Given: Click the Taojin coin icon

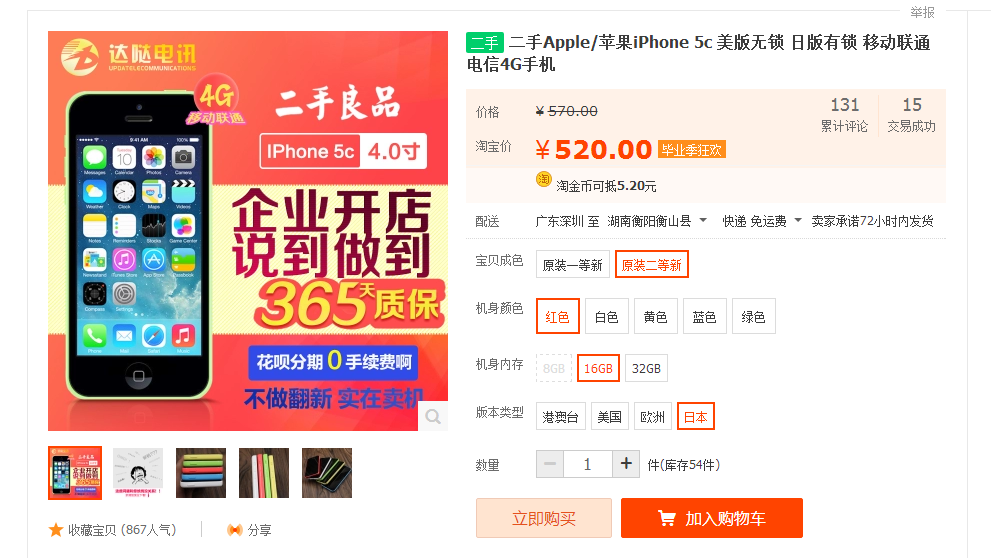Looking at the screenshot, I should [x=544, y=179].
